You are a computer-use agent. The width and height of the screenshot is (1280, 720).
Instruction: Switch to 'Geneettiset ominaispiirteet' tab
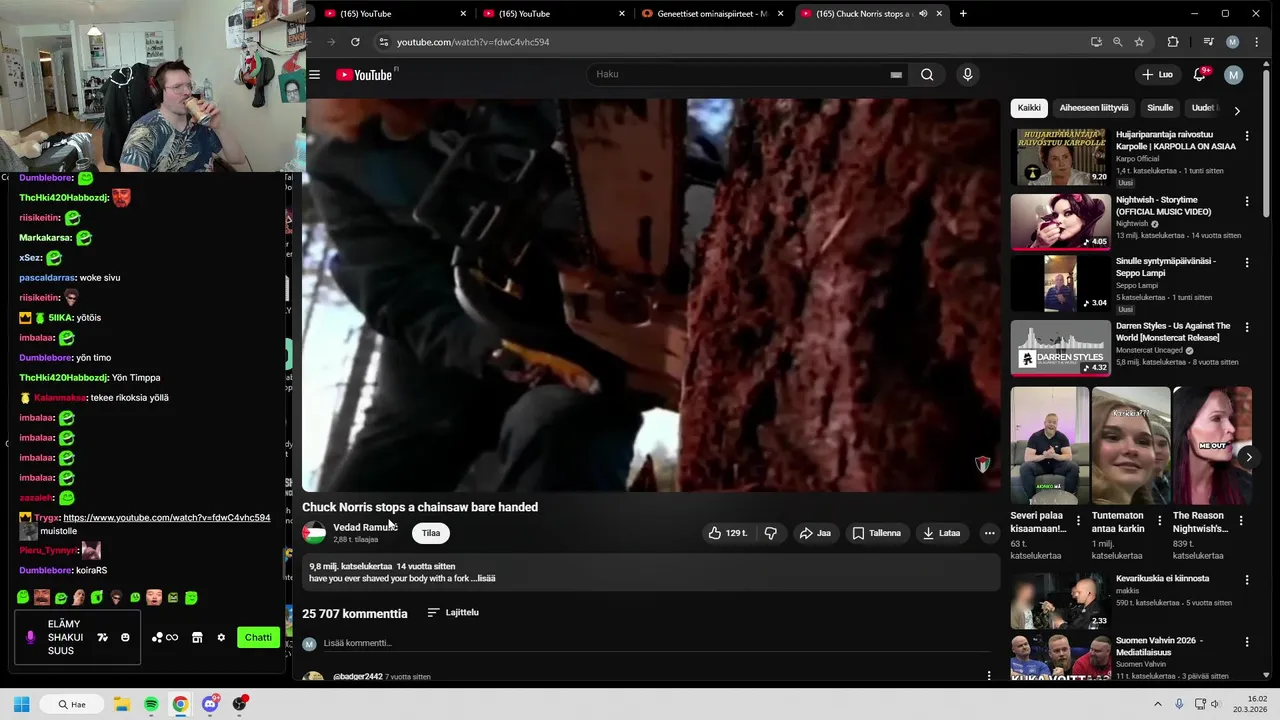tap(713, 14)
